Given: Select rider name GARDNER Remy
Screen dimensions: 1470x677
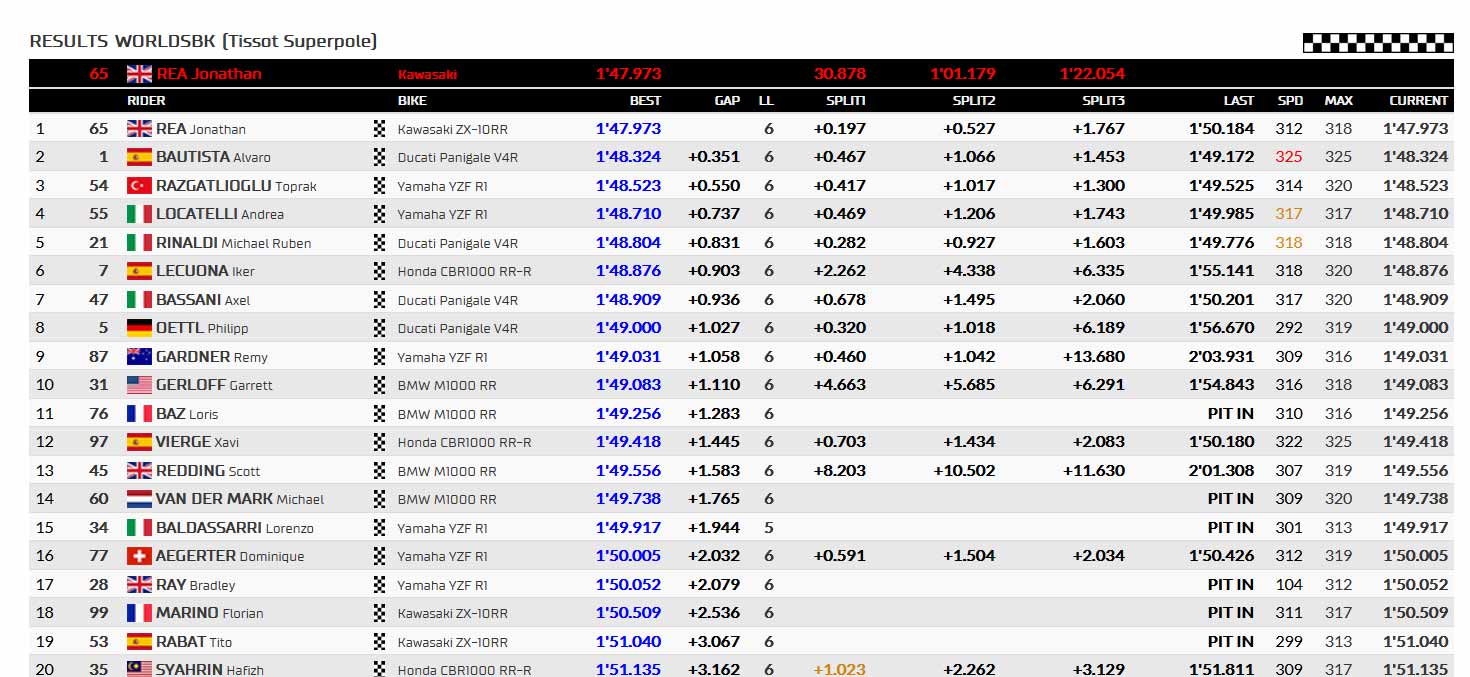Looking at the screenshot, I should [x=212, y=357].
